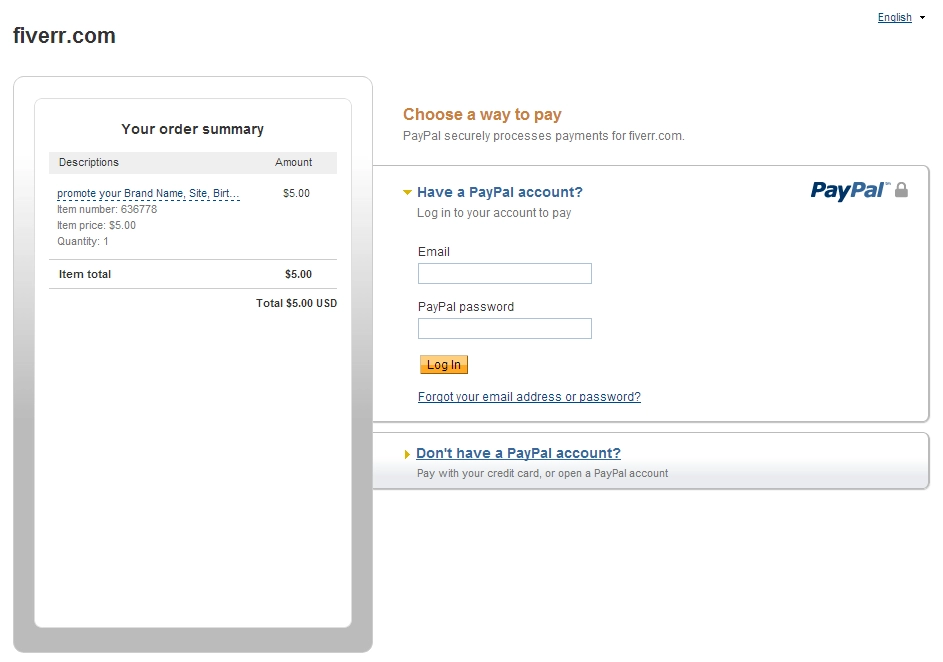Open the 'promote your Brand Name' item link
The width and height of the screenshot is (943, 662).
click(148, 193)
